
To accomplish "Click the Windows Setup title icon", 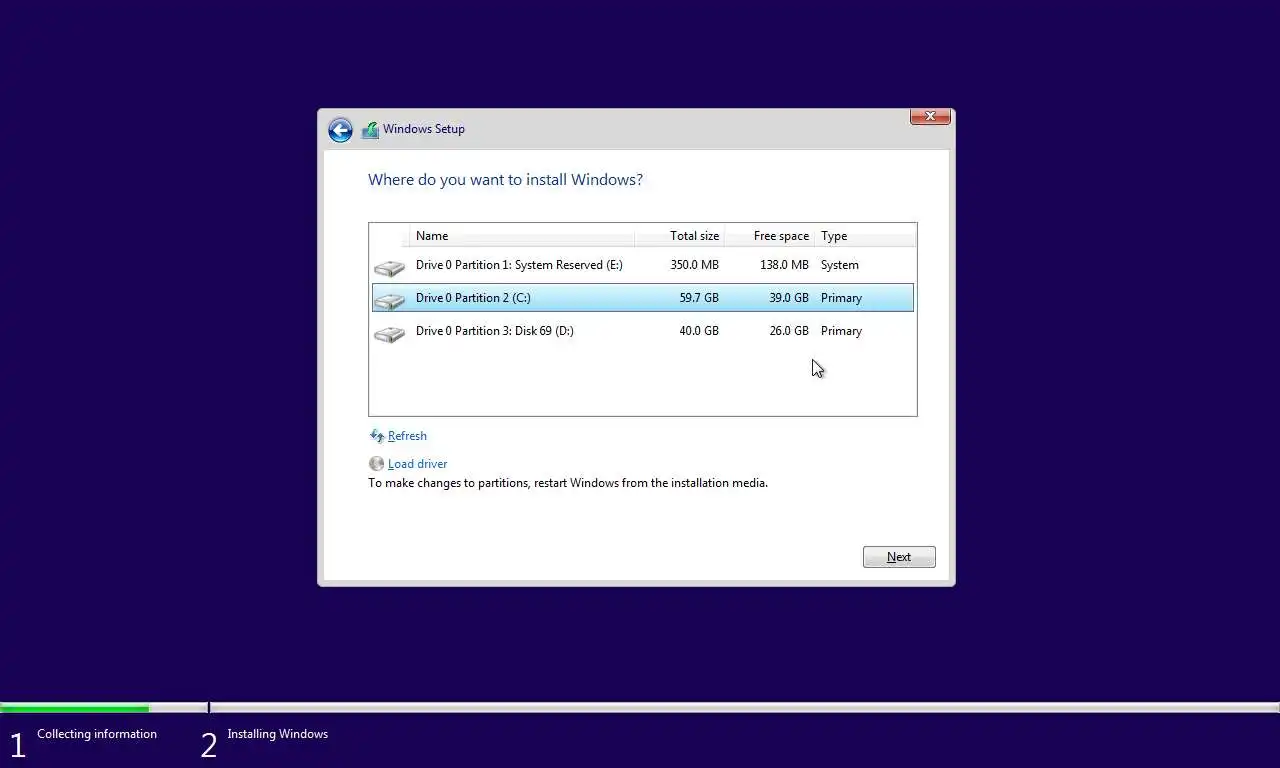I will pos(370,129).
